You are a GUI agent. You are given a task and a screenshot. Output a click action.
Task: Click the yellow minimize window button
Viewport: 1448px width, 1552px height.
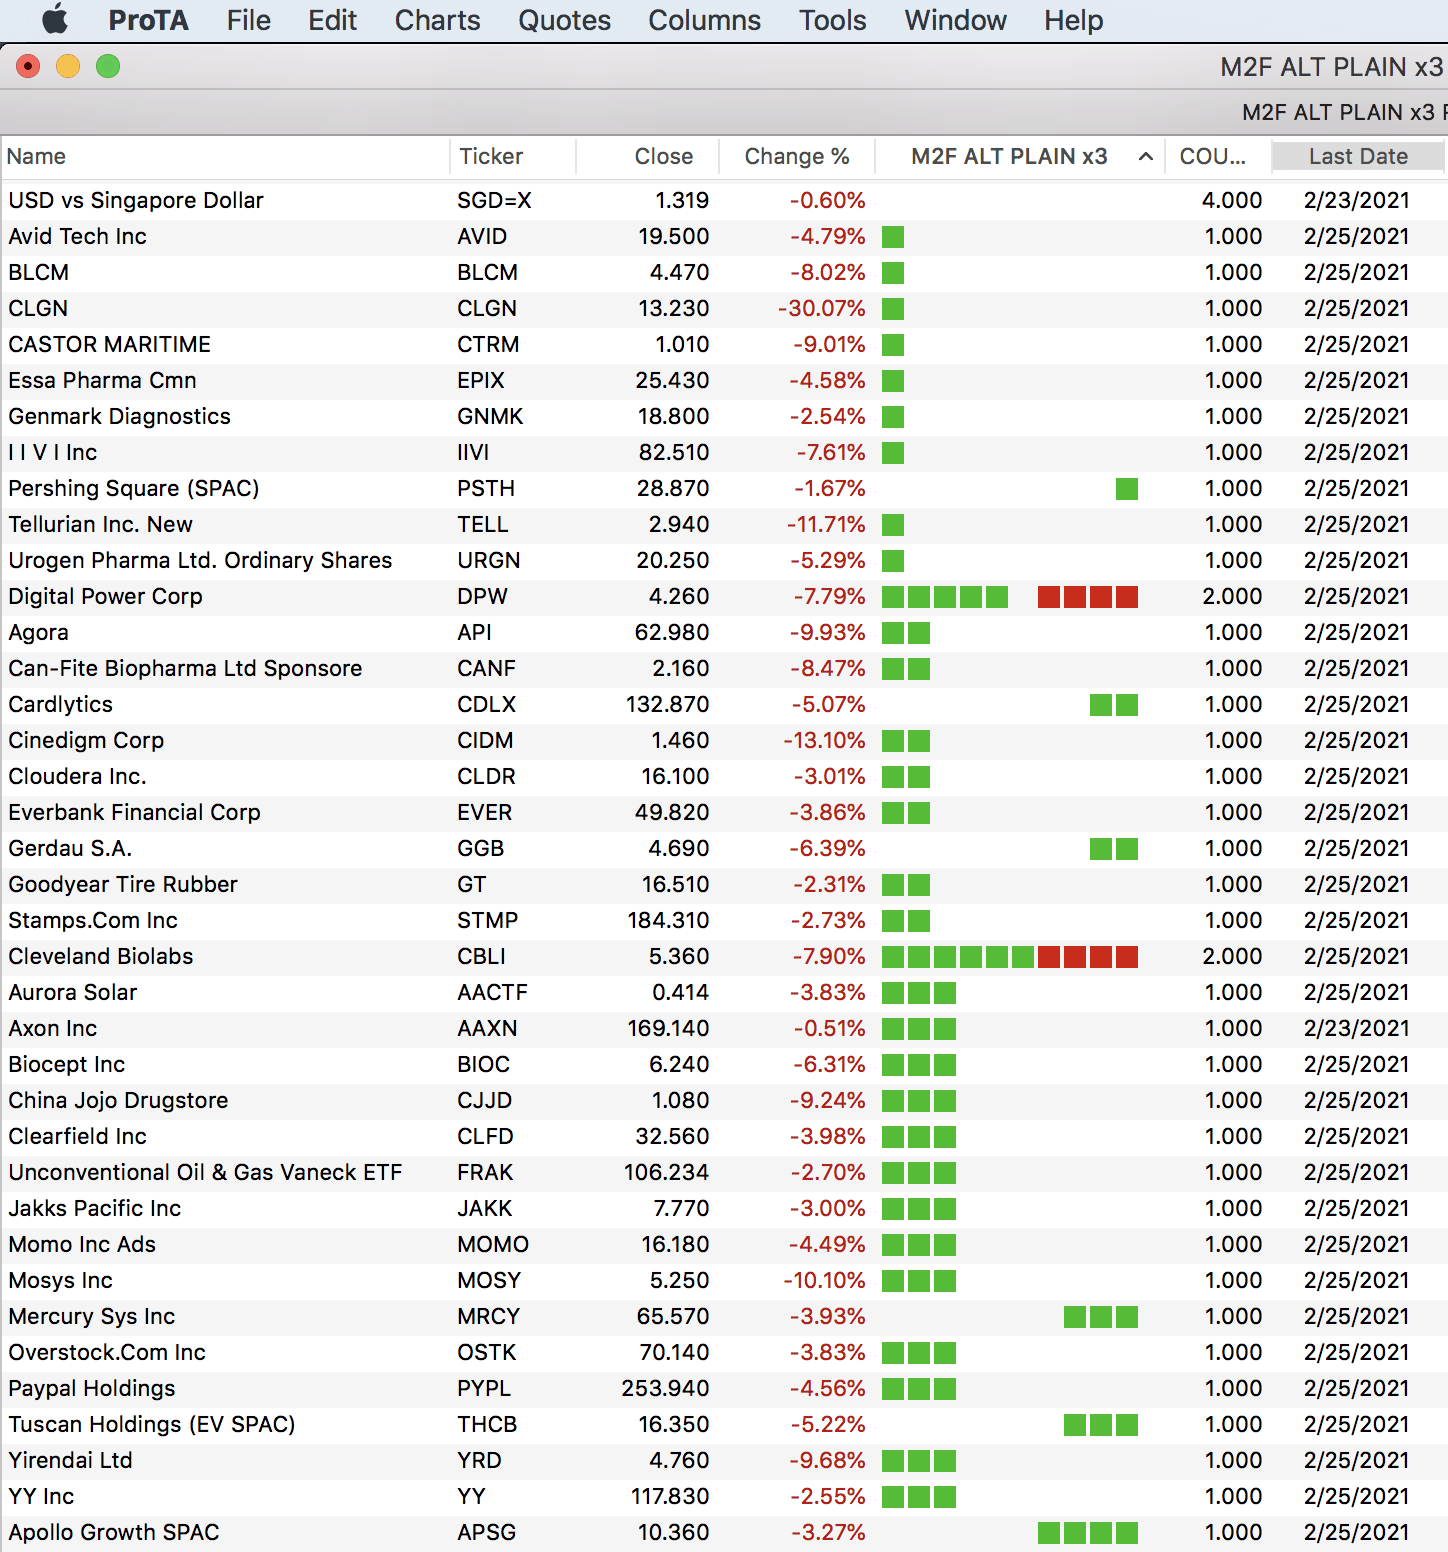[x=68, y=67]
